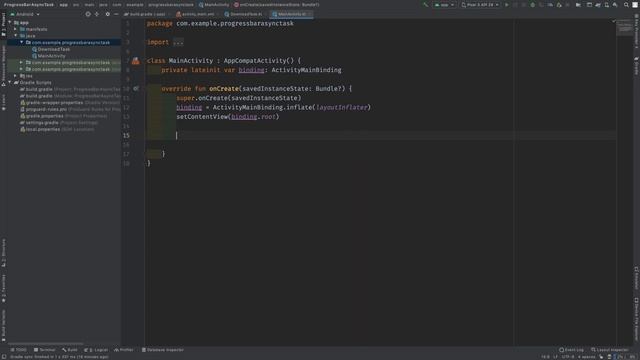Click the override gutter icon beside onCreate

pos(136,88)
